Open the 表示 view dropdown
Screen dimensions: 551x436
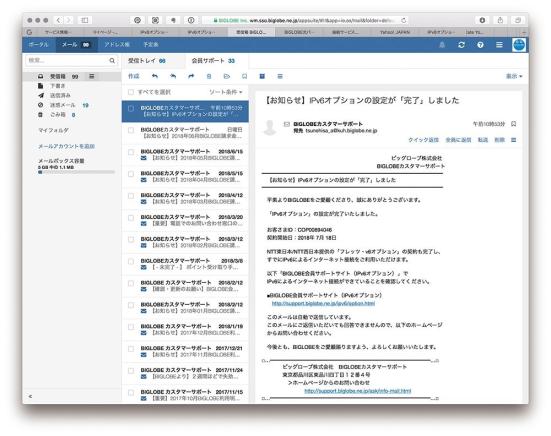(514, 76)
